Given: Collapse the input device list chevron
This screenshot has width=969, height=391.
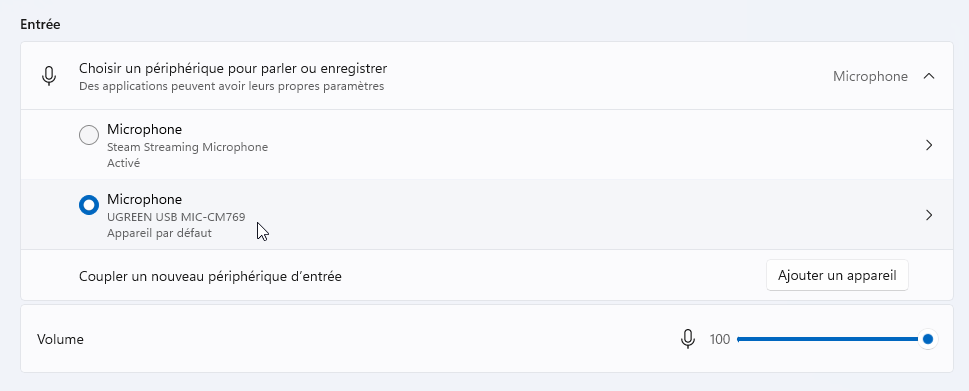Looking at the screenshot, I should [x=928, y=76].
